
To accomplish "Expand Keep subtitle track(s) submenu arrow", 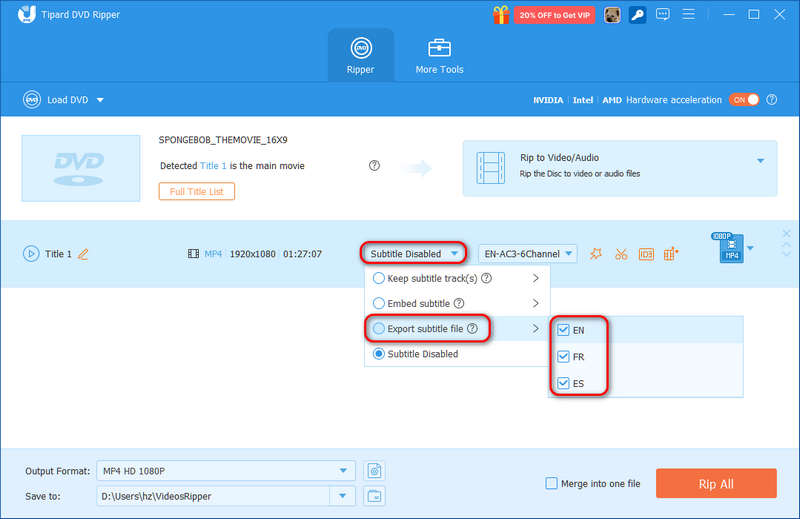I will (535, 278).
